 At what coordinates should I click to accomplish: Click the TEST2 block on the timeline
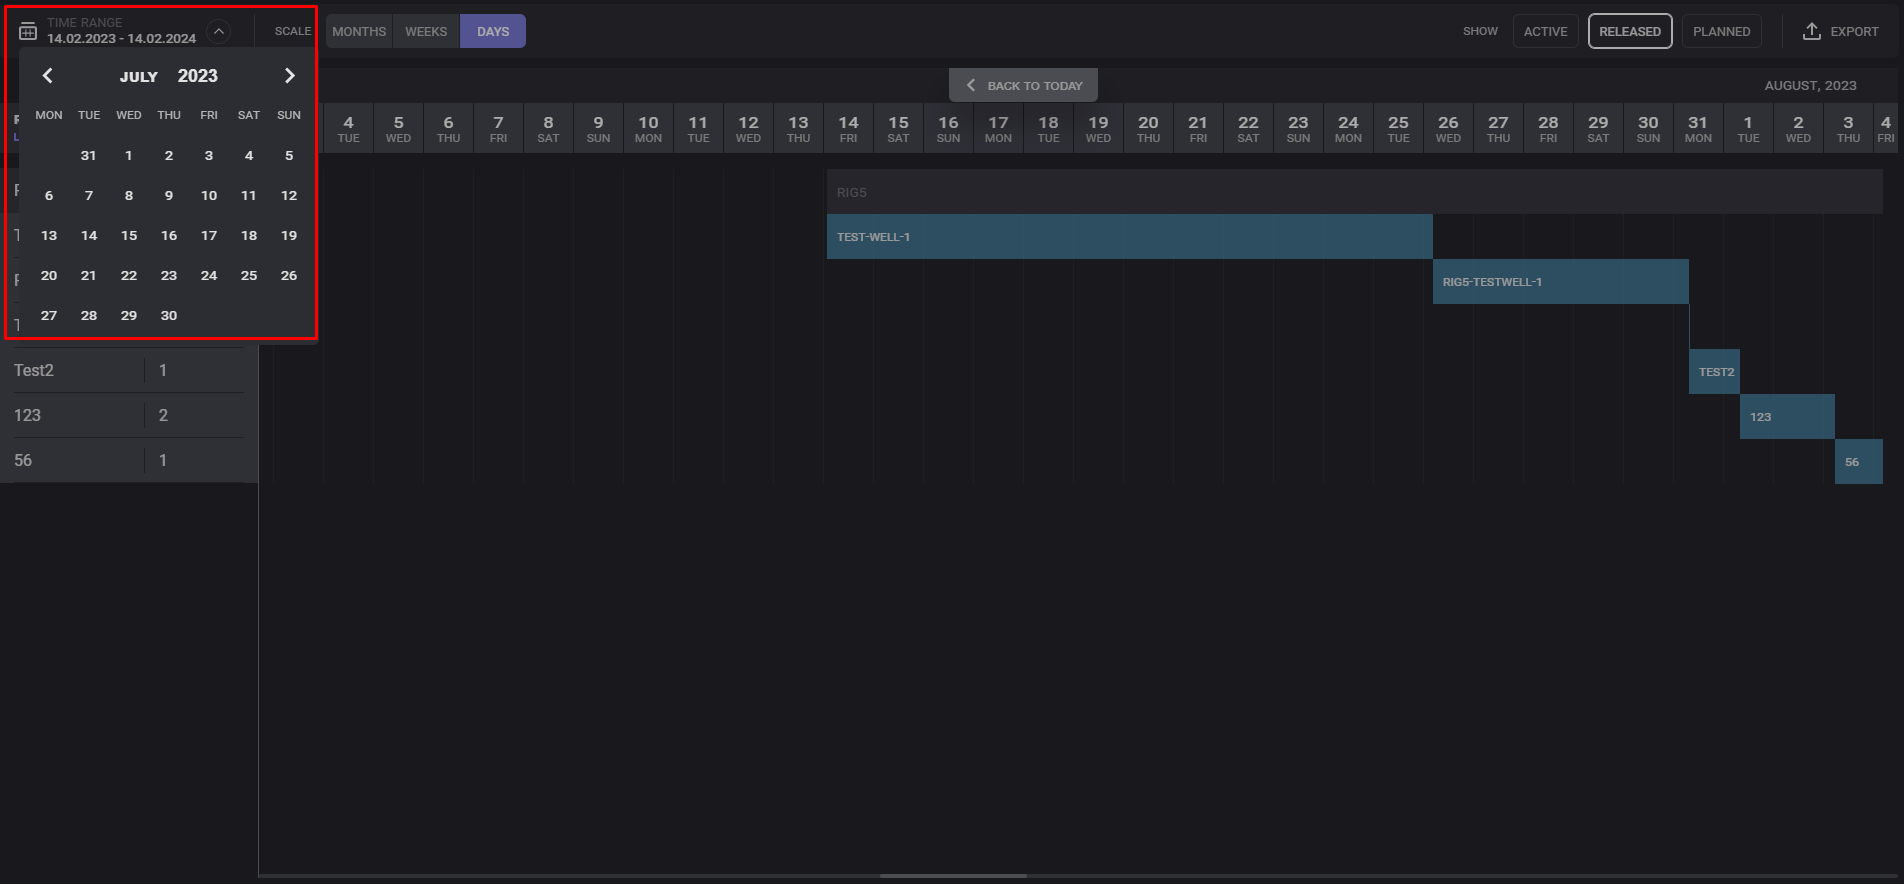point(1715,372)
